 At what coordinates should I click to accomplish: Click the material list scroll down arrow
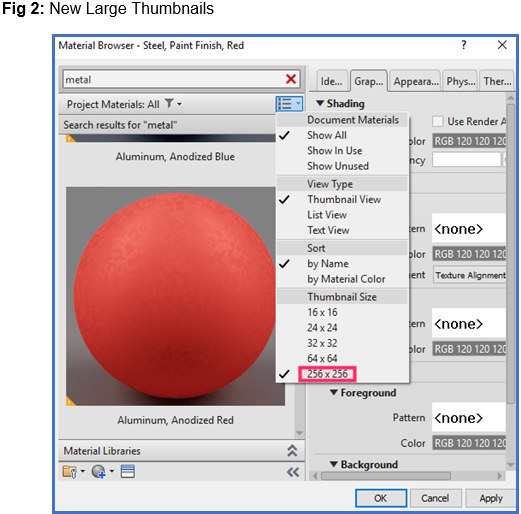coord(299,433)
